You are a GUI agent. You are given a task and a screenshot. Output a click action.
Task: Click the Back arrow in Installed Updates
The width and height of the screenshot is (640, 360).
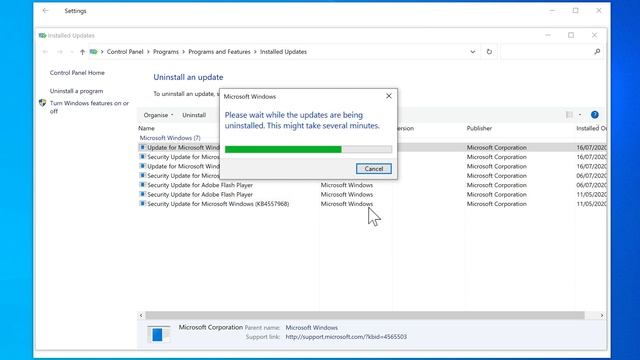pyautogui.click(x=45, y=52)
